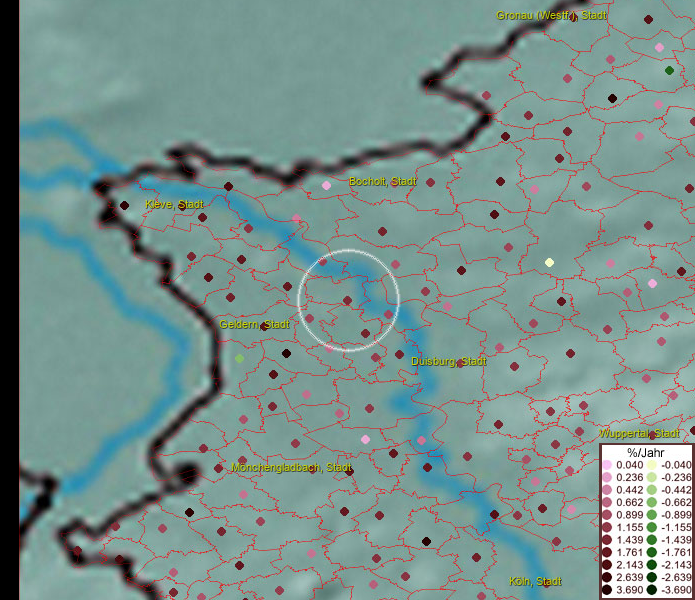
Task: Click the 1.155 legend value
Action: click(629, 527)
